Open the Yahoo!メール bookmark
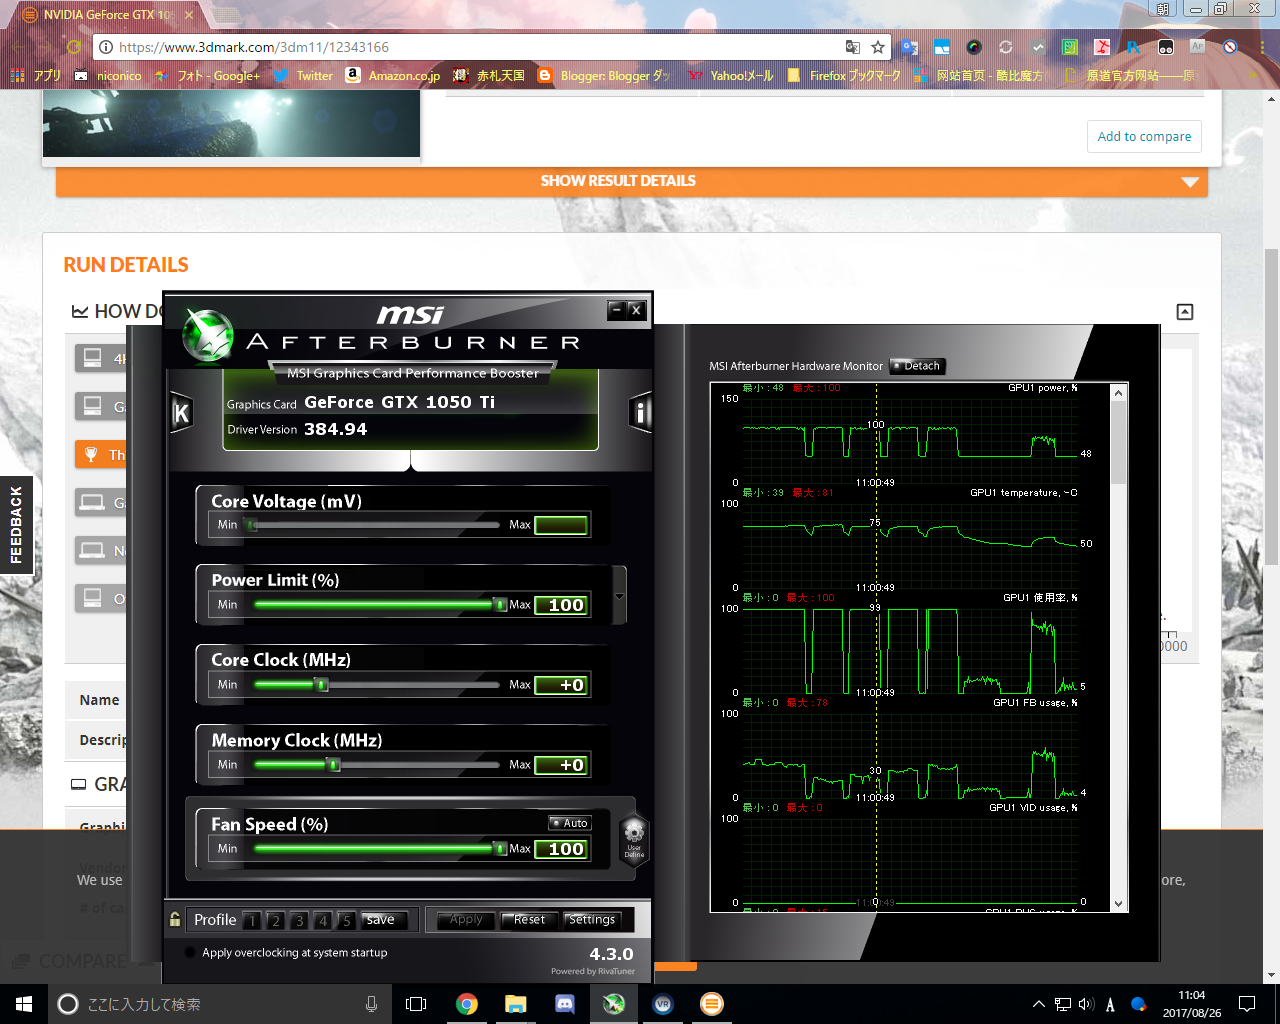This screenshot has height=1024, width=1280. (731, 75)
